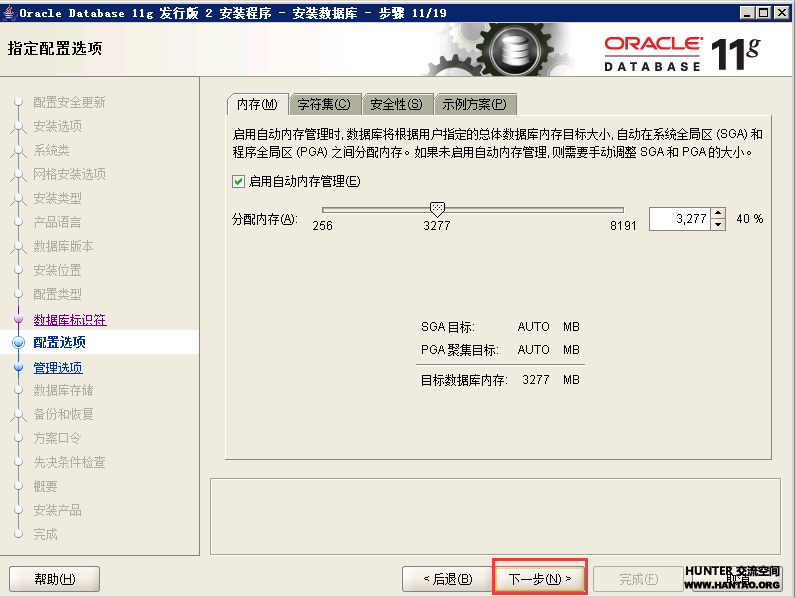The width and height of the screenshot is (795, 598).
Task: Click the Java icon in title bar
Action: coord(9,12)
